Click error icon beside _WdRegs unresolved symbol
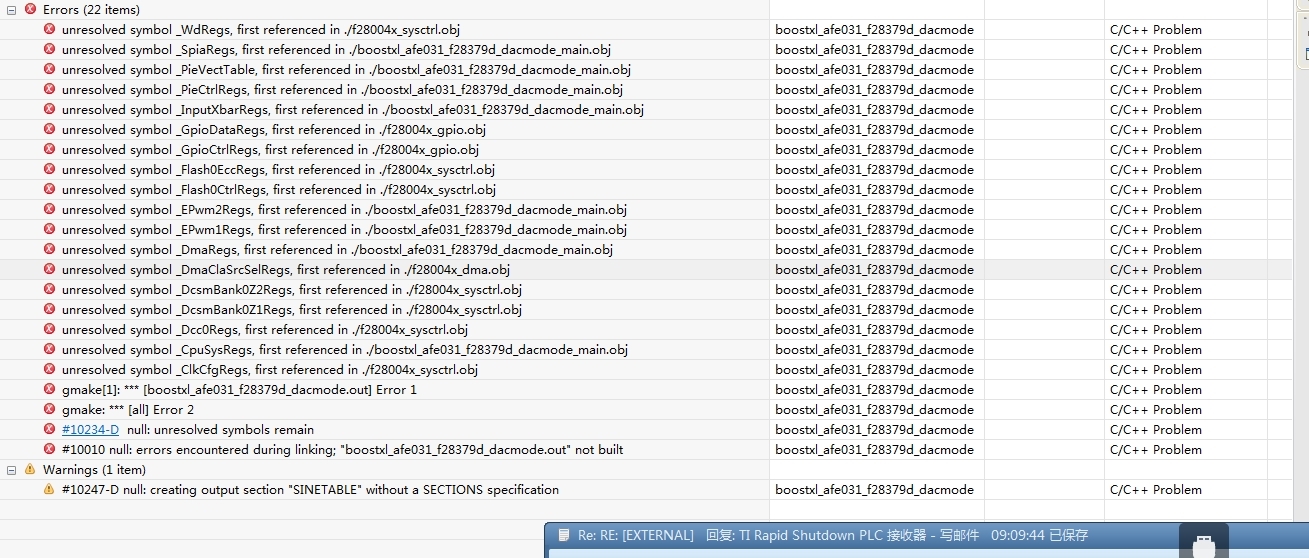The width and height of the screenshot is (1309, 558). click(49, 29)
